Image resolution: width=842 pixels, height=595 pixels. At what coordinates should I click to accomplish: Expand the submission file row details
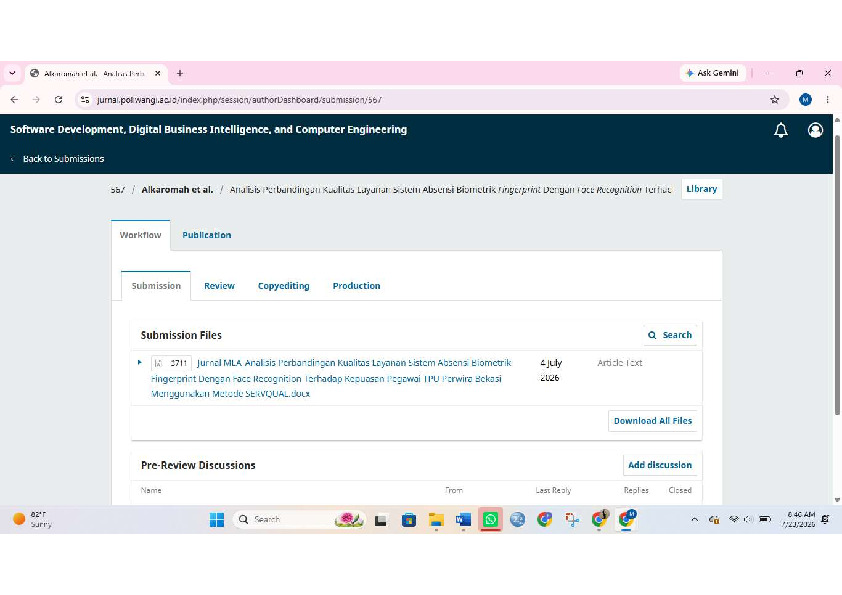coord(140,362)
